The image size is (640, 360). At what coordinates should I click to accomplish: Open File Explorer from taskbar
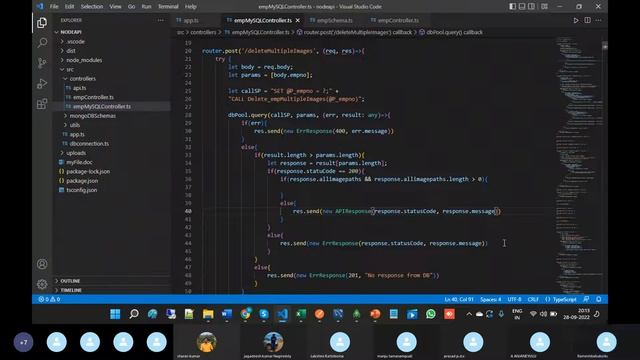pyautogui.click(x=208, y=314)
